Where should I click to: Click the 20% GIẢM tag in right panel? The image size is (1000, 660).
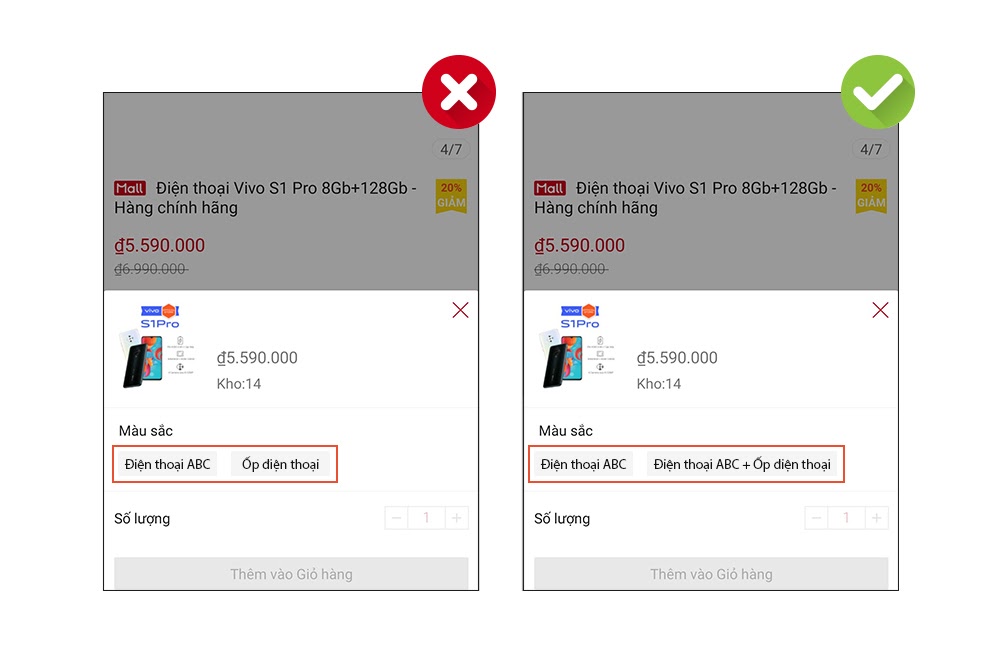(x=871, y=196)
